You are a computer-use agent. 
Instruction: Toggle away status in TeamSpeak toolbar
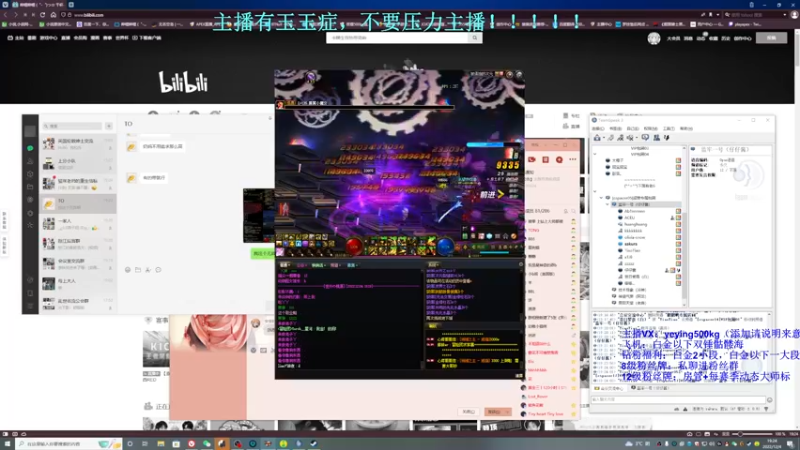coord(620,138)
